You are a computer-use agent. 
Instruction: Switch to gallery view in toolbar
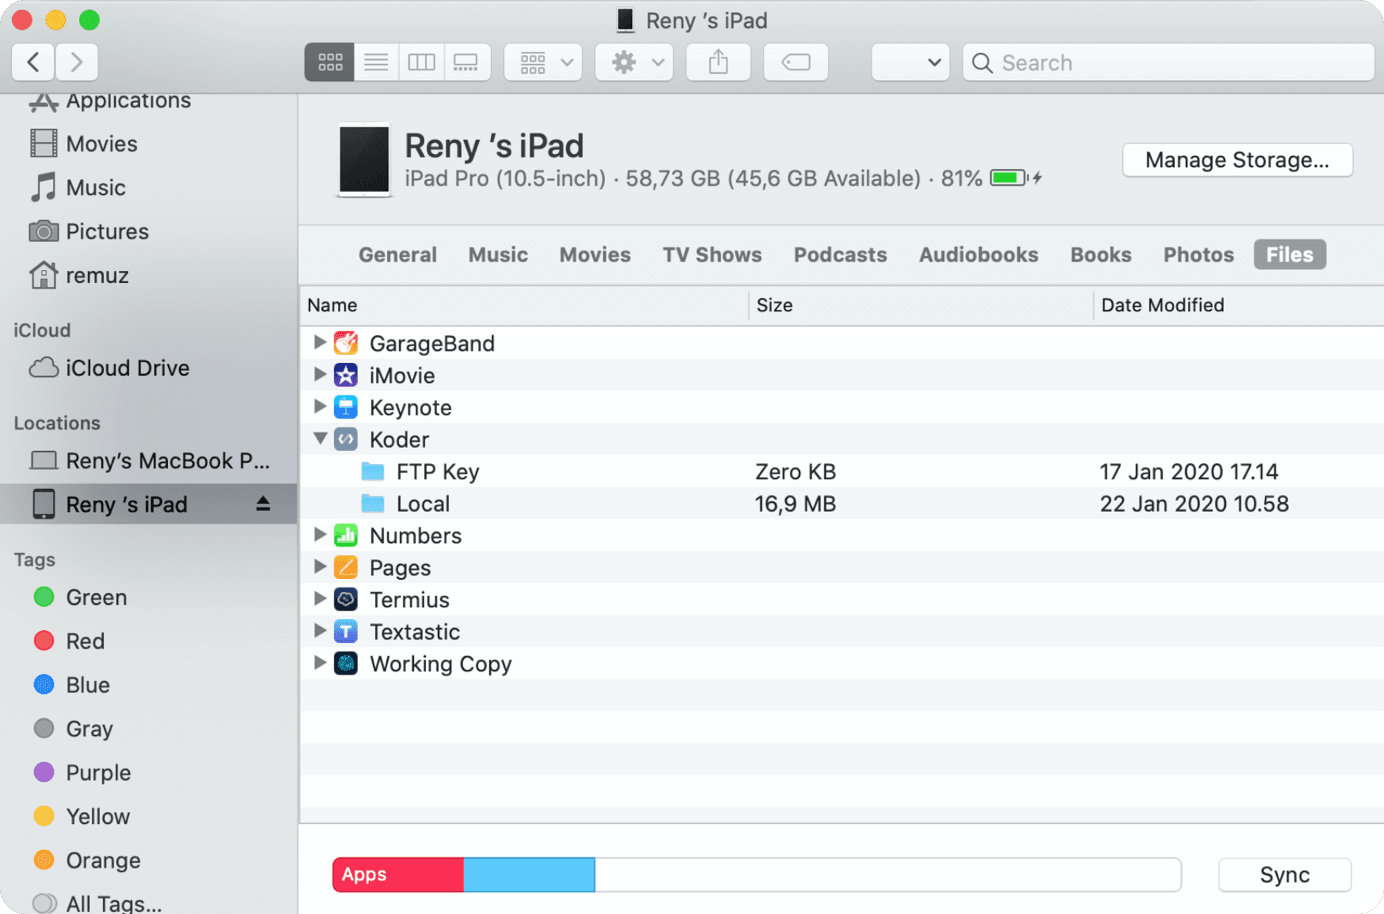[x=466, y=62]
